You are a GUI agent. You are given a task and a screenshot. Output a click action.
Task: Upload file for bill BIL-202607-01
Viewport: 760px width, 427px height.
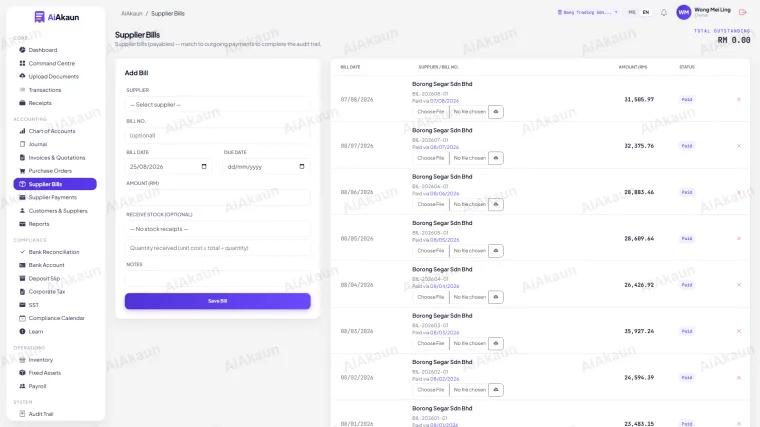(496, 158)
